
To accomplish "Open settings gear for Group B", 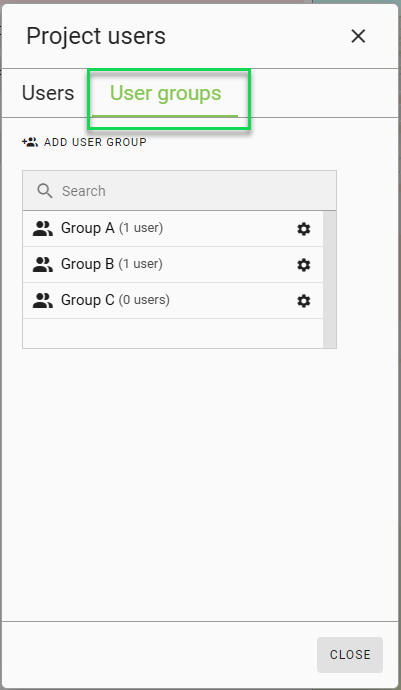I will click(x=304, y=265).
